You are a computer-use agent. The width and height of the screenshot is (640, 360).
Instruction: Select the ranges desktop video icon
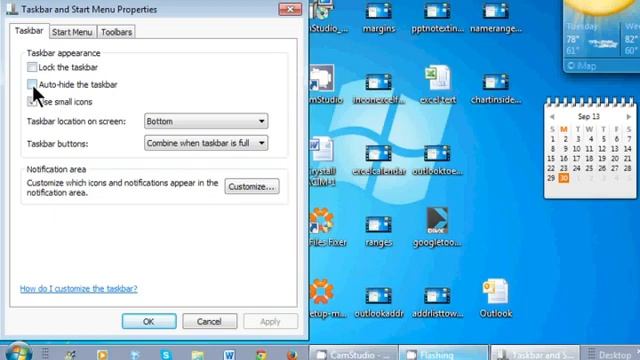click(378, 231)
